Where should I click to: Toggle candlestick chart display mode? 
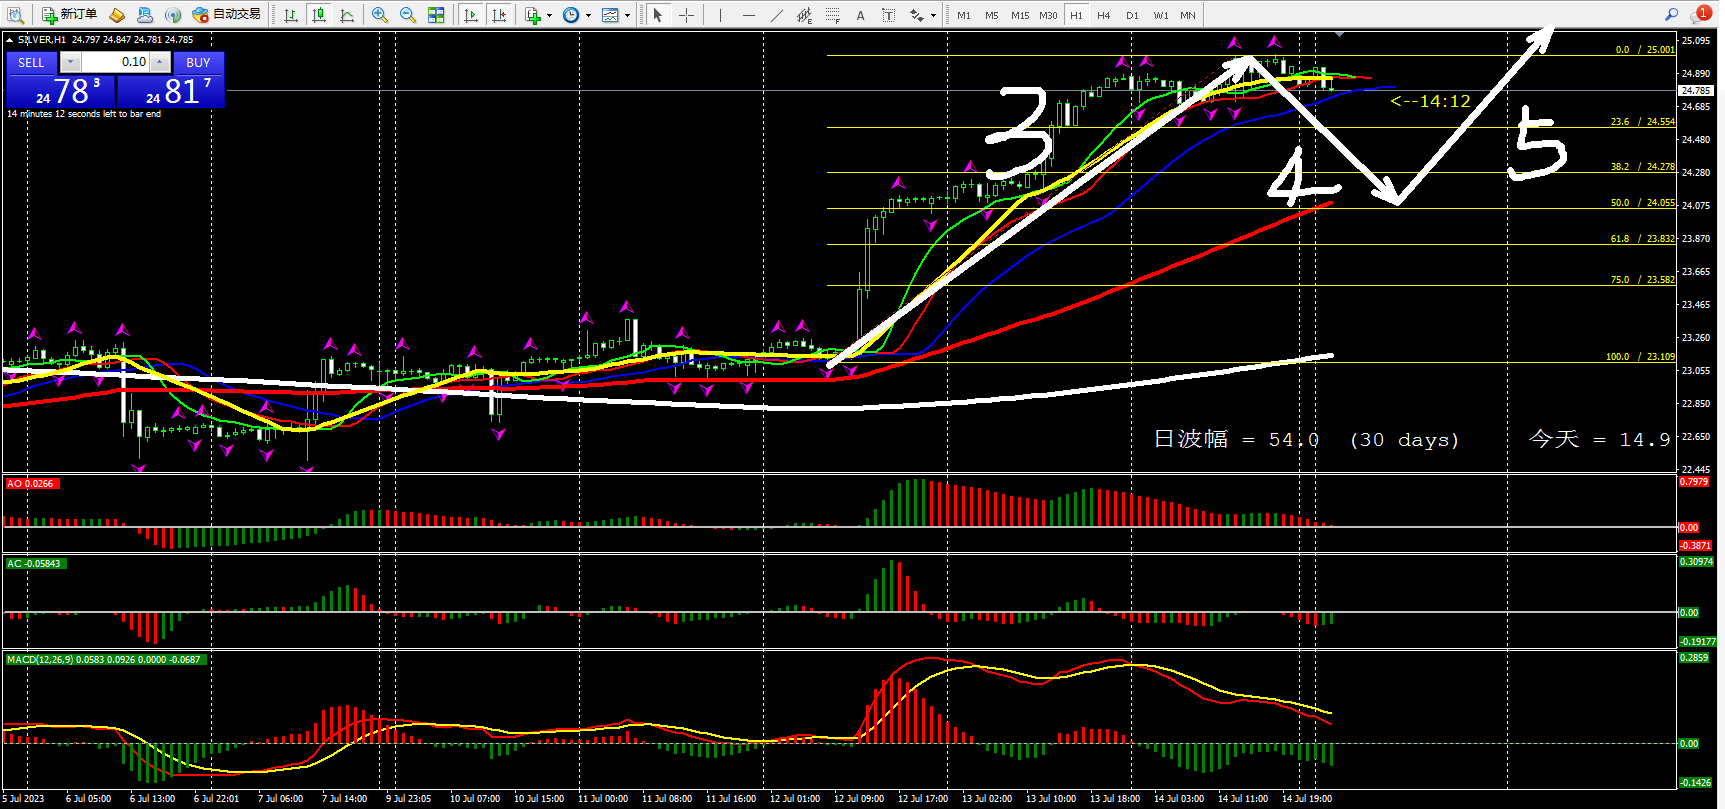[318, 15]
